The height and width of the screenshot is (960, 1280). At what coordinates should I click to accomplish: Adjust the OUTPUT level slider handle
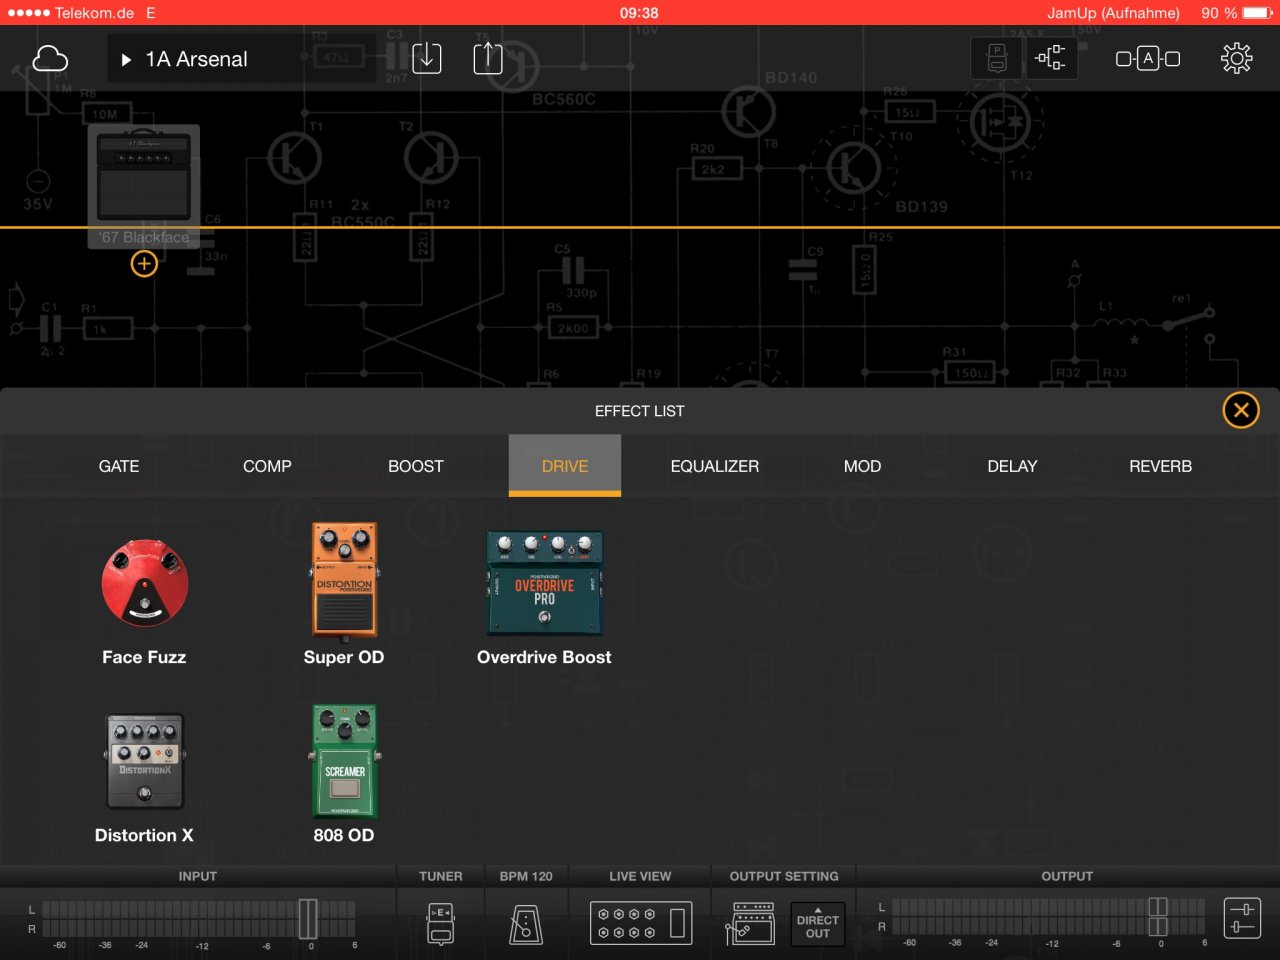click(1158, 918)
